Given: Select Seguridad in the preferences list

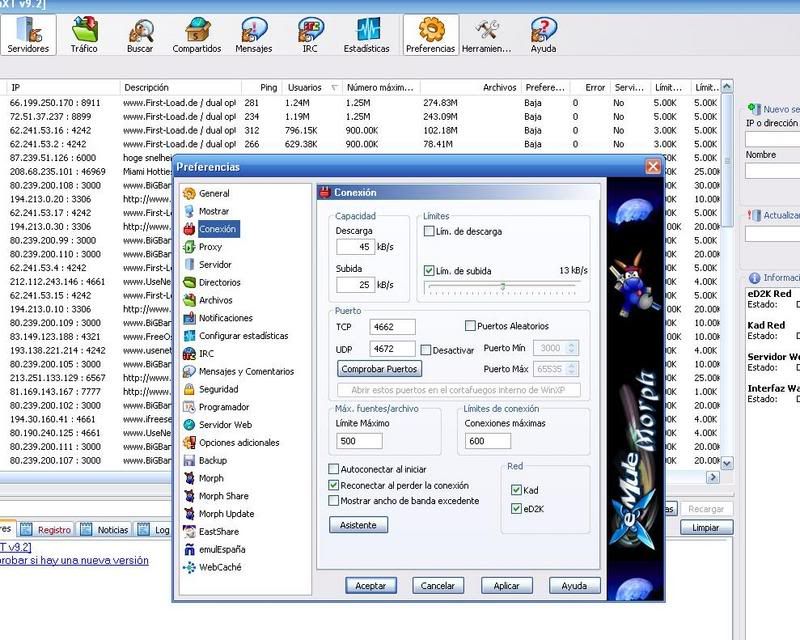Looking at the screenshot, I should coord(211,389).
